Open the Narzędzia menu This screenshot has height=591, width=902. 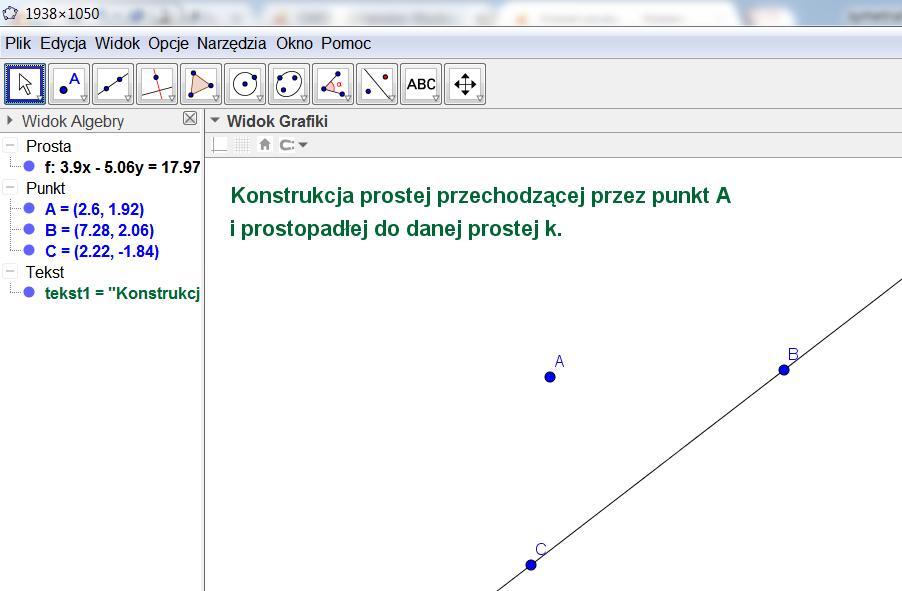pyautogui.click(x=231, y=44)
